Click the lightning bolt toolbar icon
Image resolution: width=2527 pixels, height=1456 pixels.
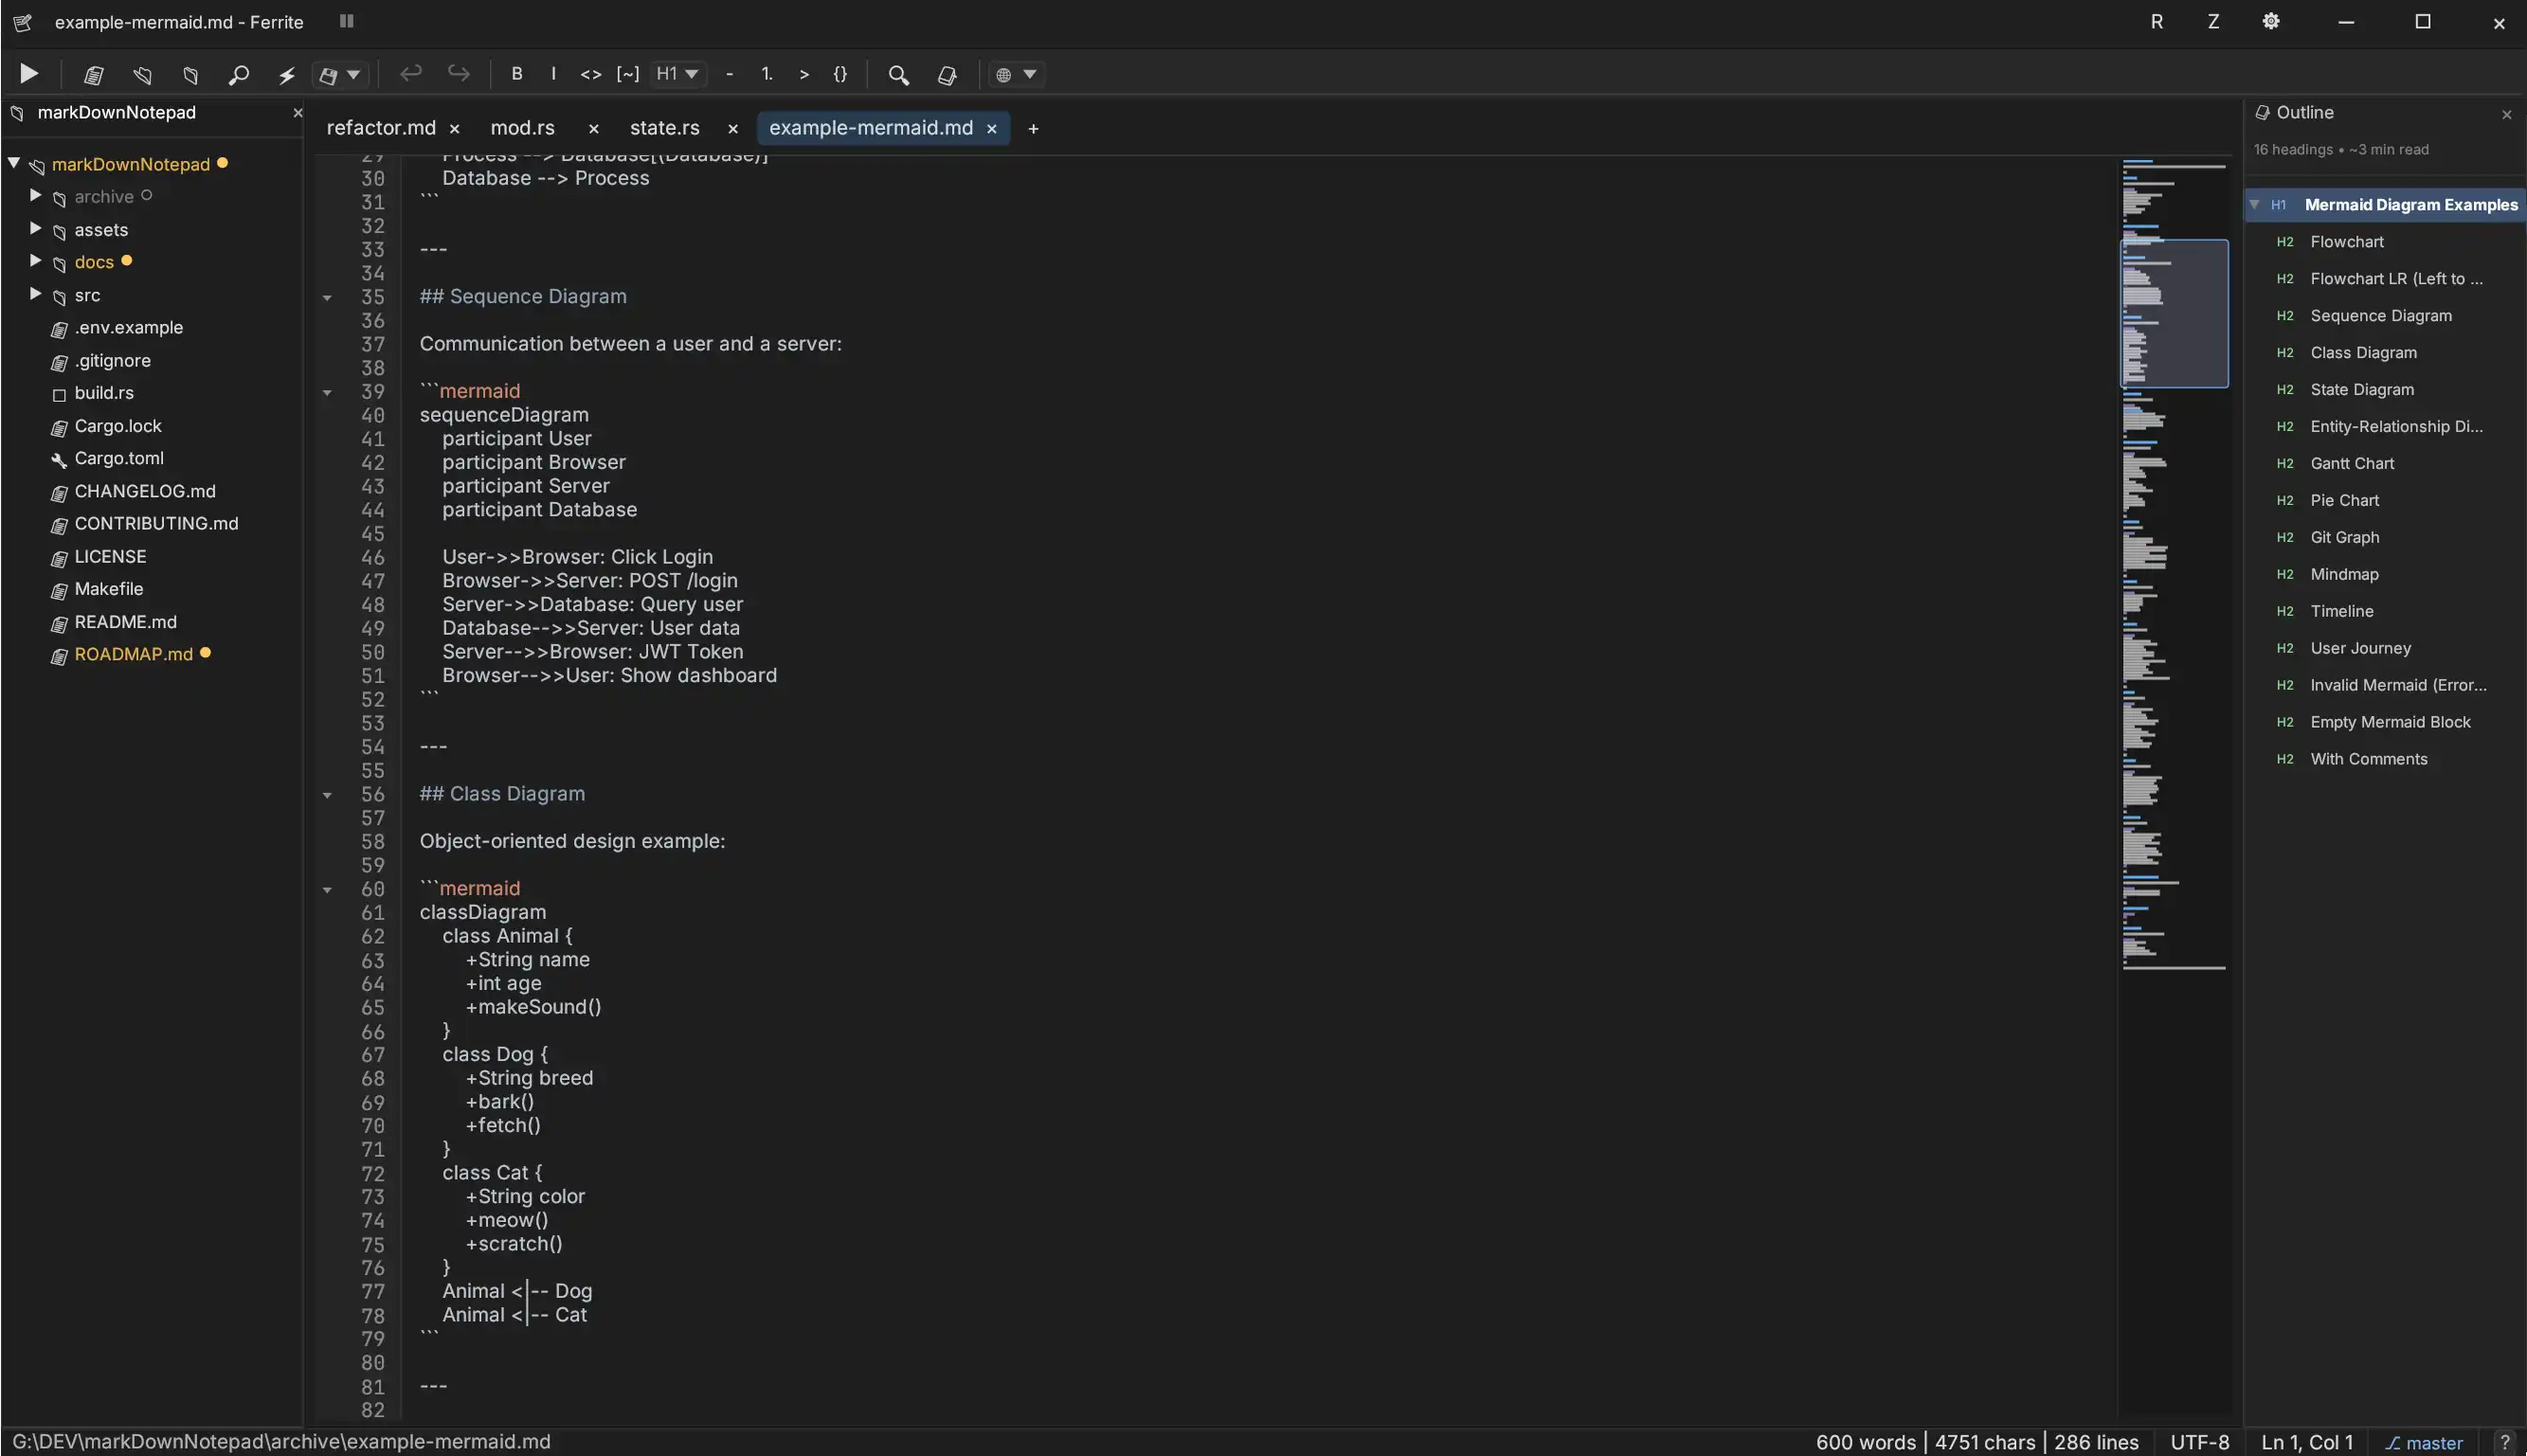pyautogui.click(x=287, y=75)
